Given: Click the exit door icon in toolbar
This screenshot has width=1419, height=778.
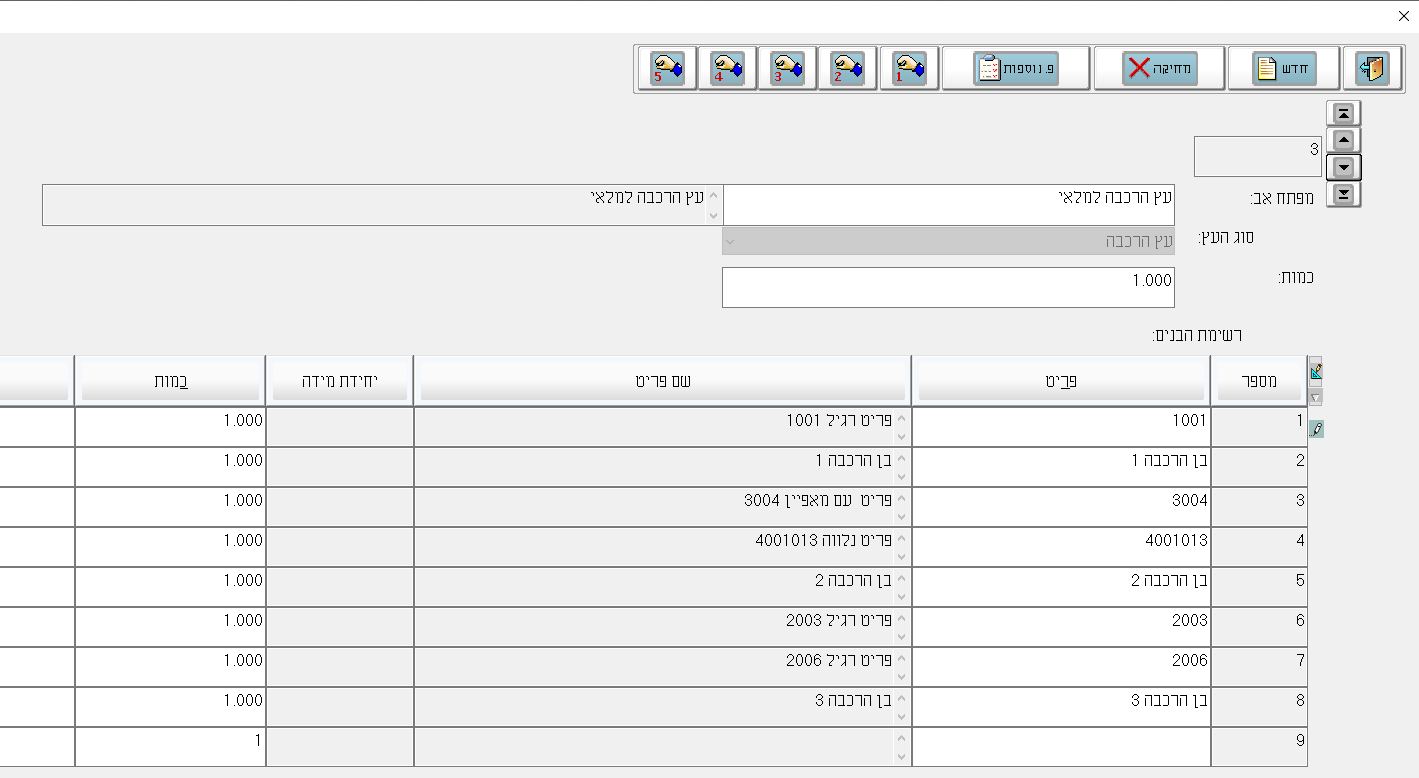Looking at the screenshot, I should coord(1372,69).
